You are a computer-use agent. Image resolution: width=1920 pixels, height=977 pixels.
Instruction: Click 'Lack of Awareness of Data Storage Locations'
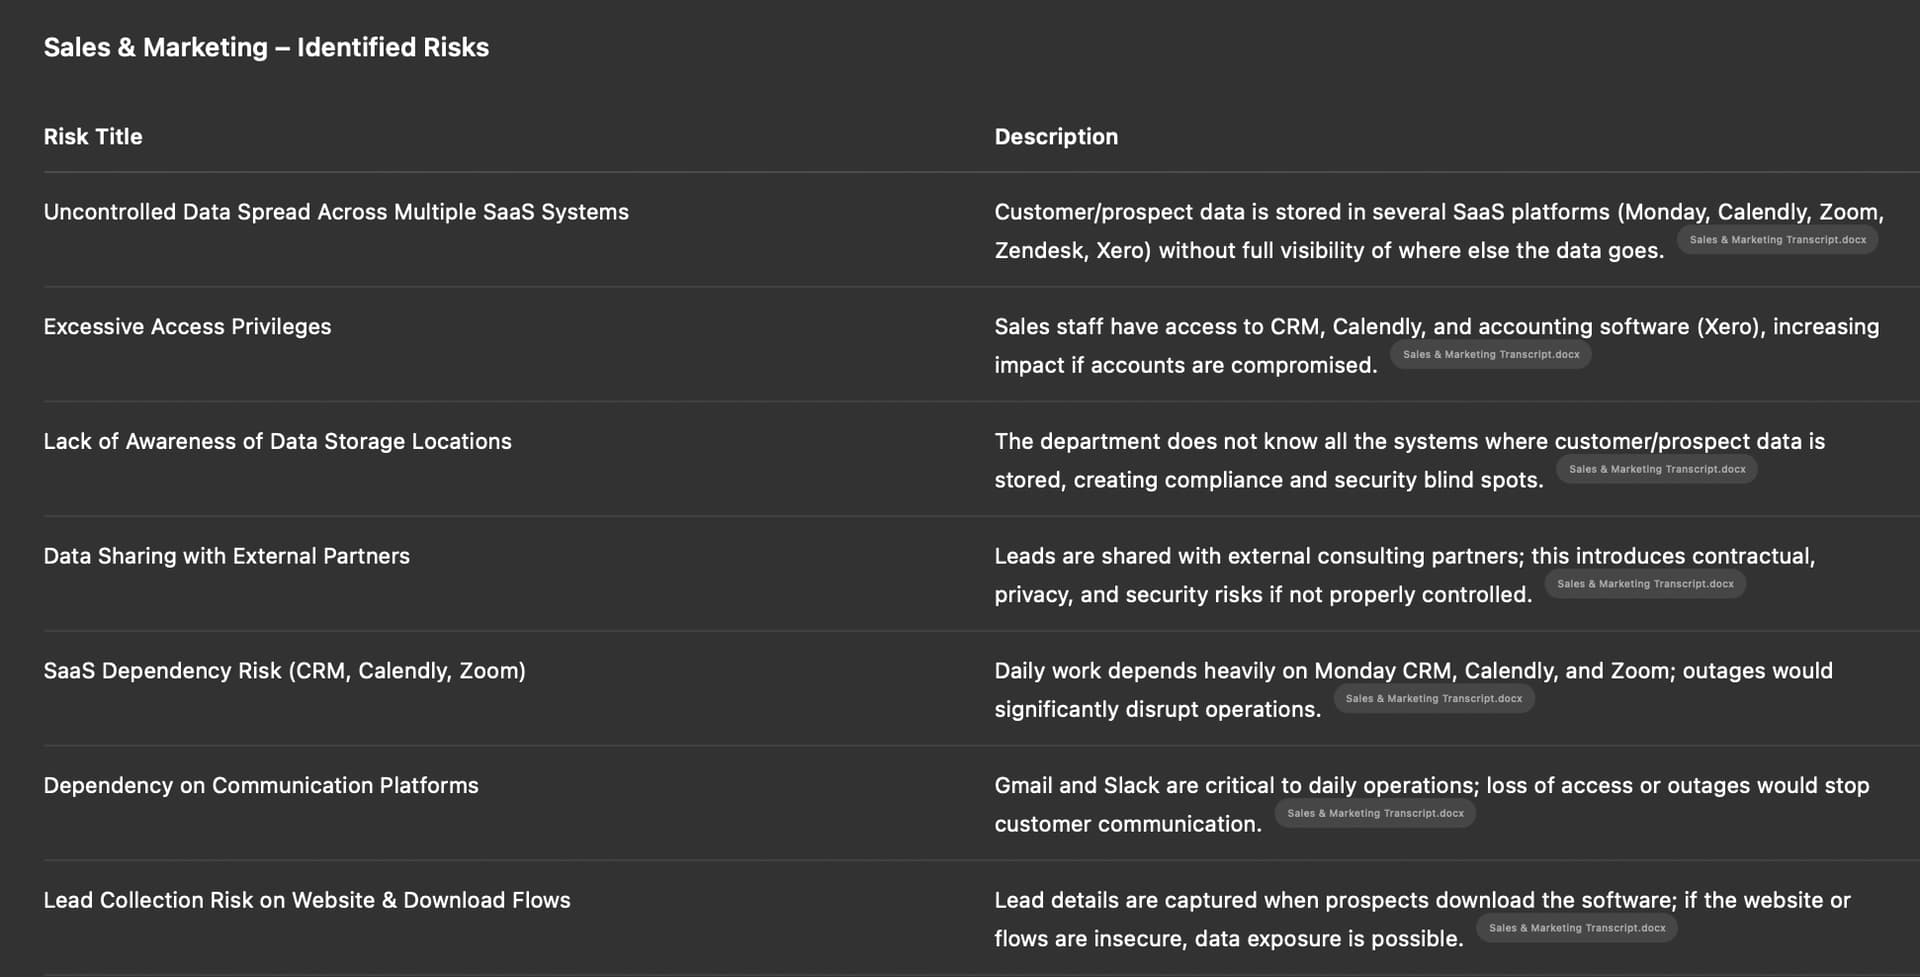coord(277,442)
